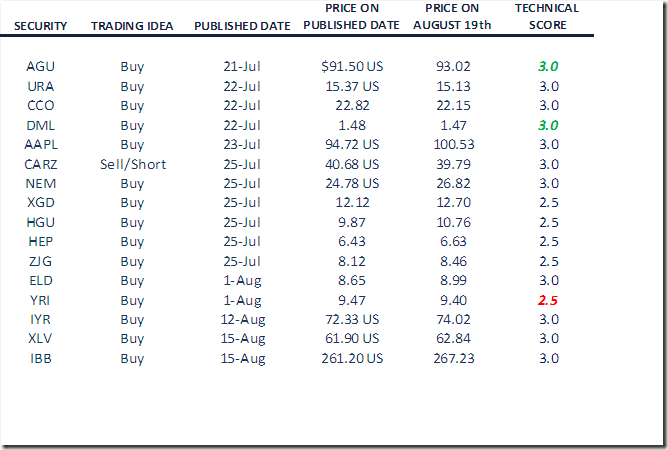Select the 100.53 August 19th price

pyautogui.click(x=453, y=144)
